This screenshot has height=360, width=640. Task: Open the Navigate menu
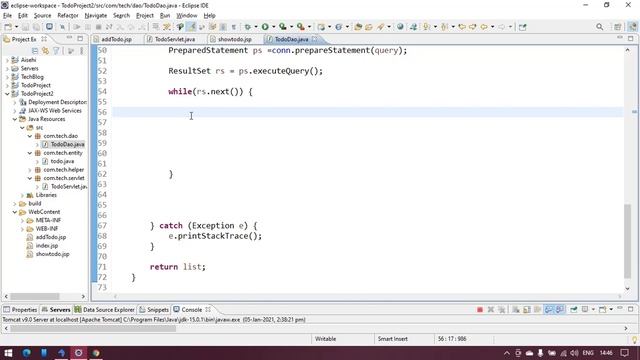tap(96, 16)
